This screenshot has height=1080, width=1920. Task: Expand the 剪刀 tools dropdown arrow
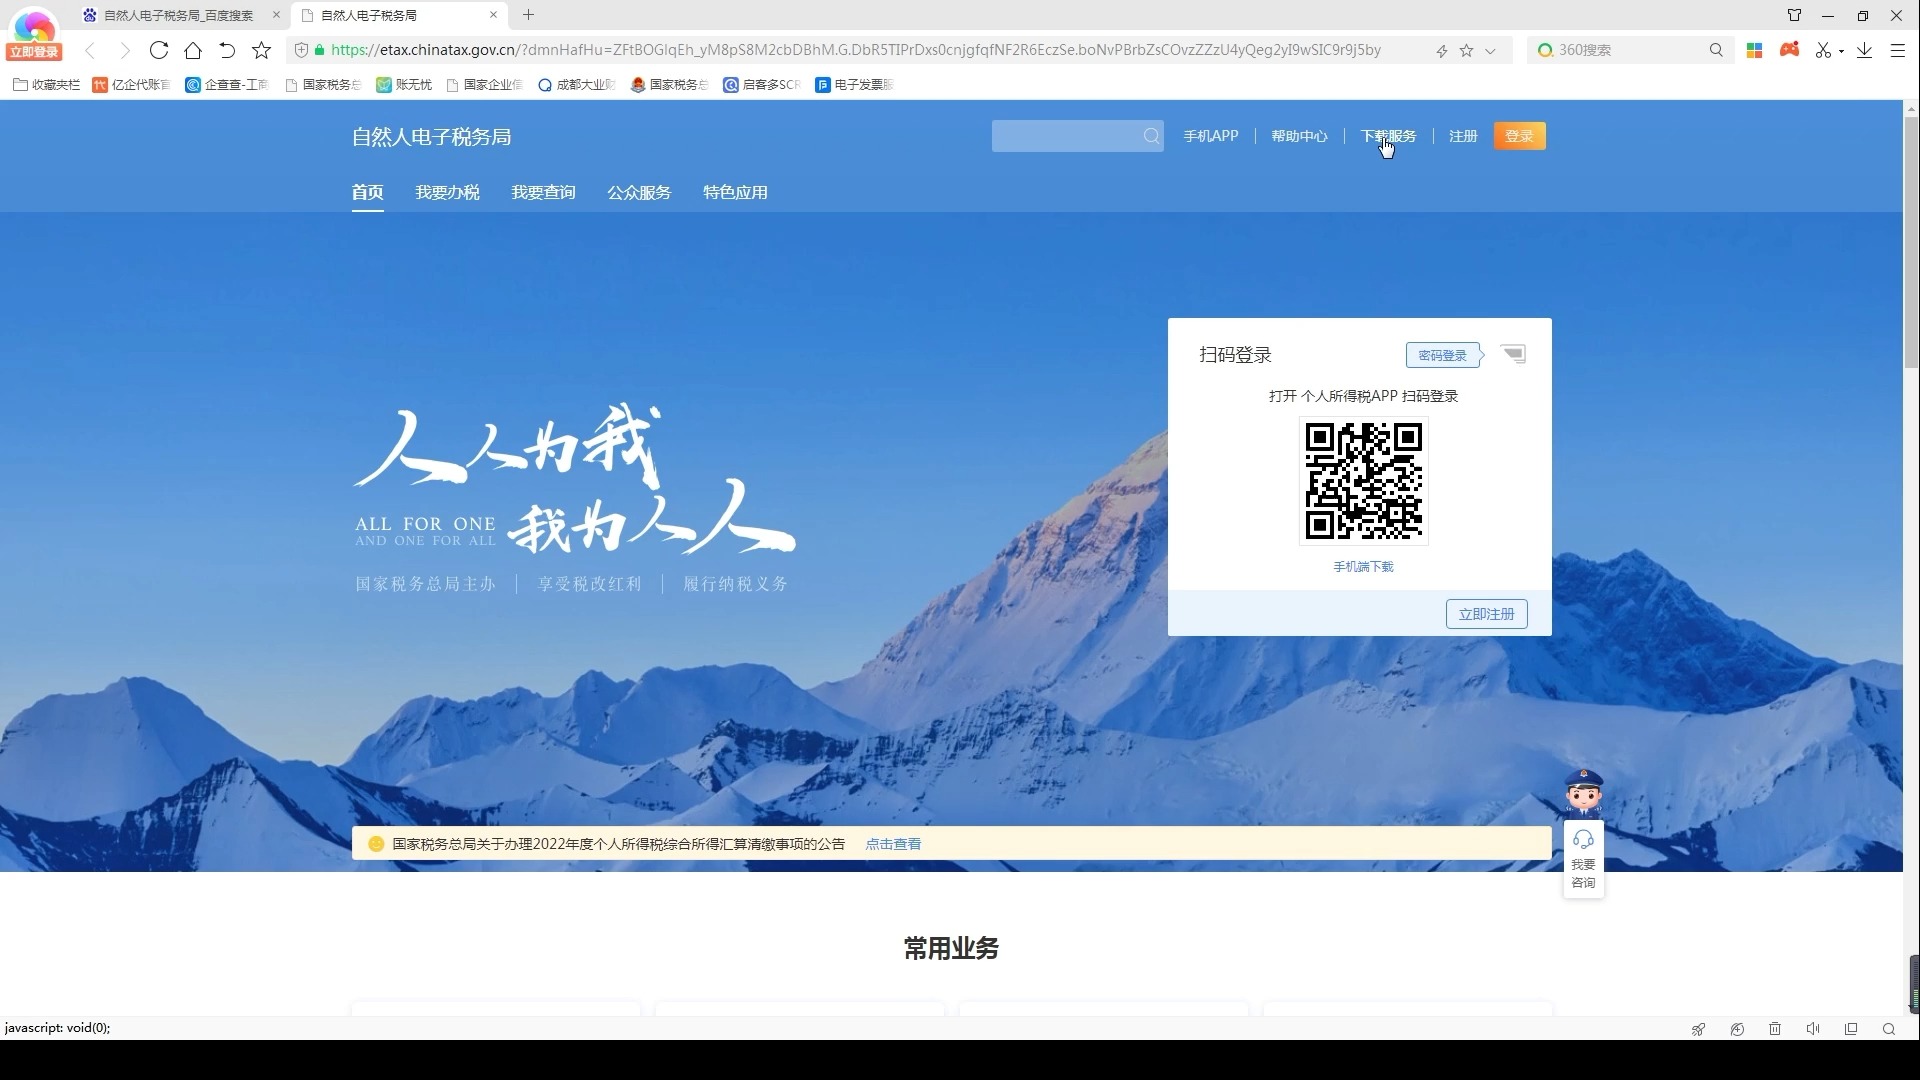(1841, 50)
